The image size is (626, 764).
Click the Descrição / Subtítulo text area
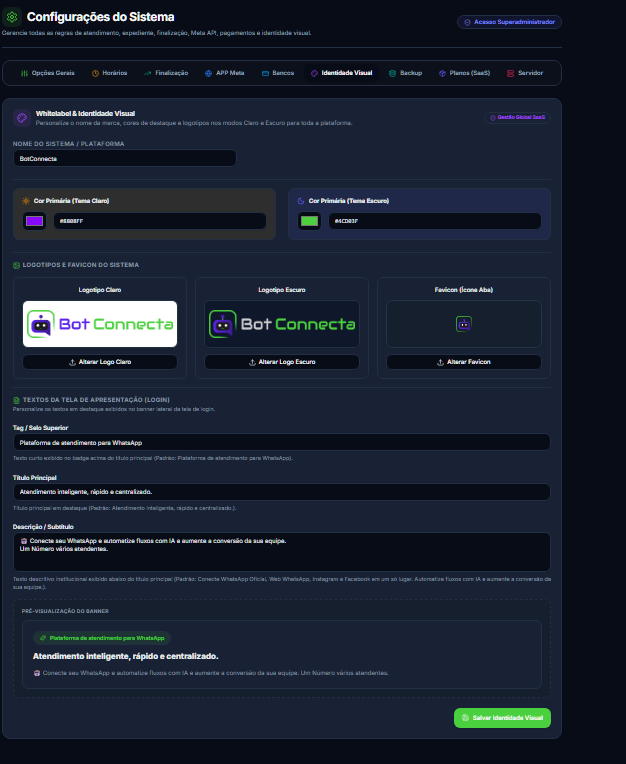click(282, 552)
